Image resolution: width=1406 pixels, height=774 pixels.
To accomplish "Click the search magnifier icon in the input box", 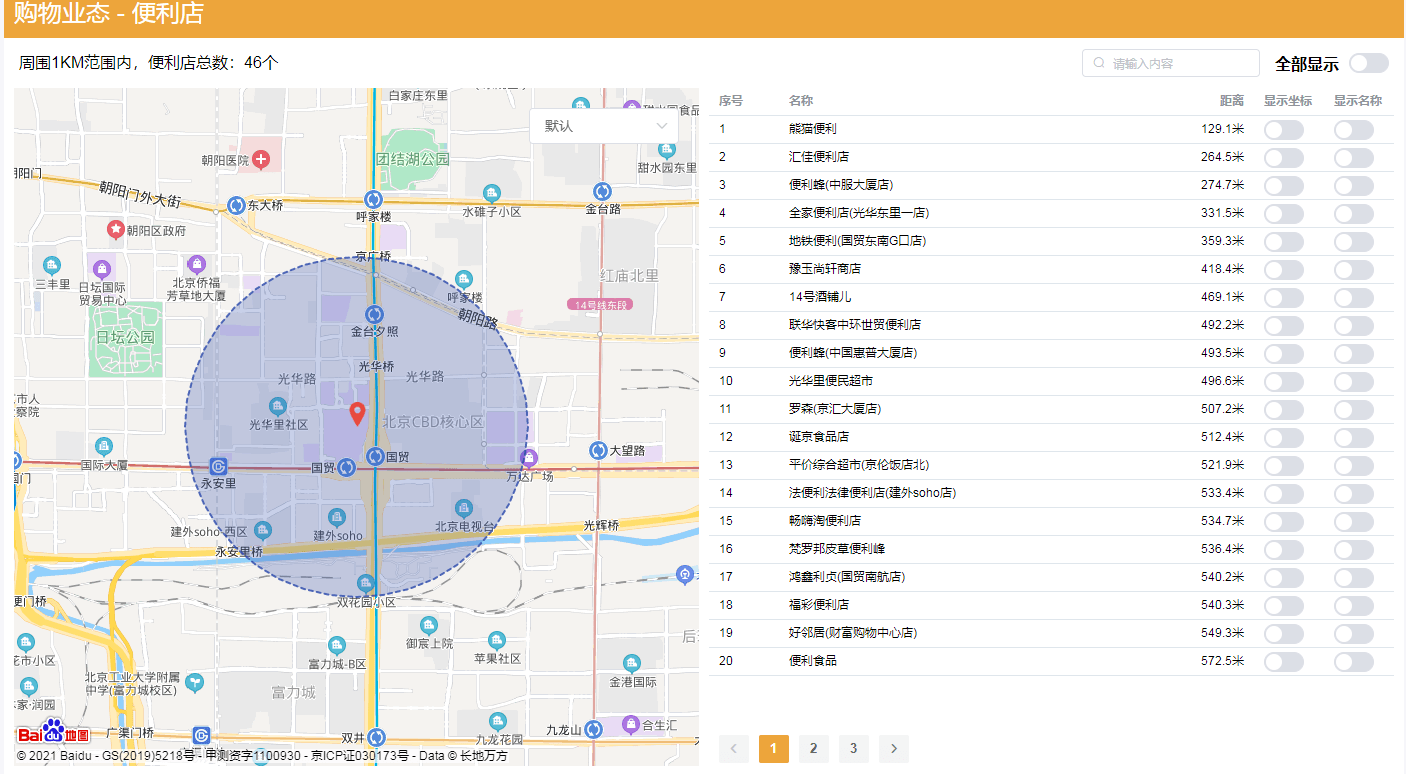I will (x=1099, y=63).
